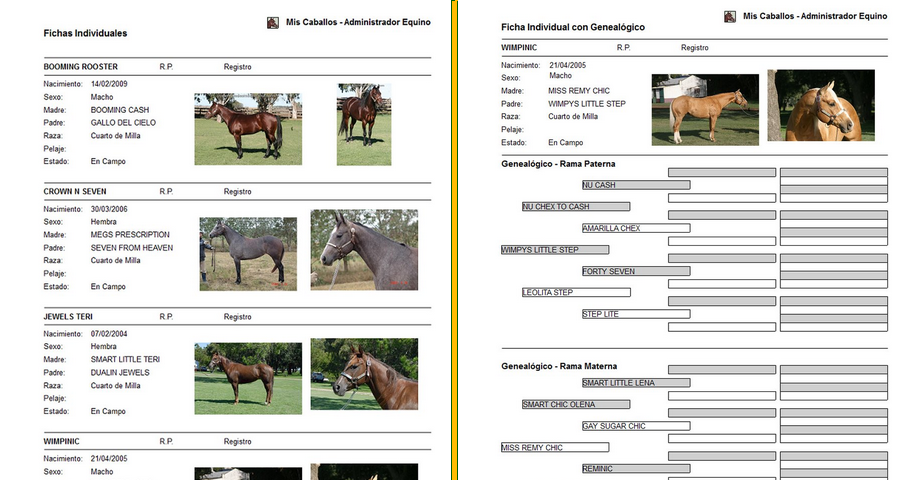Click the Genealógico - Rama Paterna heading
The height and width of the screenshot is (480, 900).
[558, 164]
